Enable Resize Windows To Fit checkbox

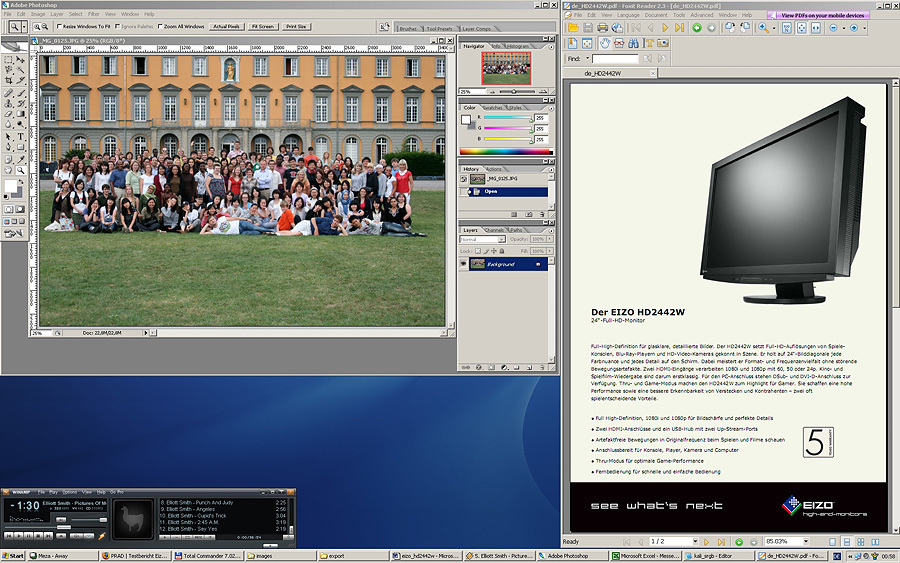60,26
